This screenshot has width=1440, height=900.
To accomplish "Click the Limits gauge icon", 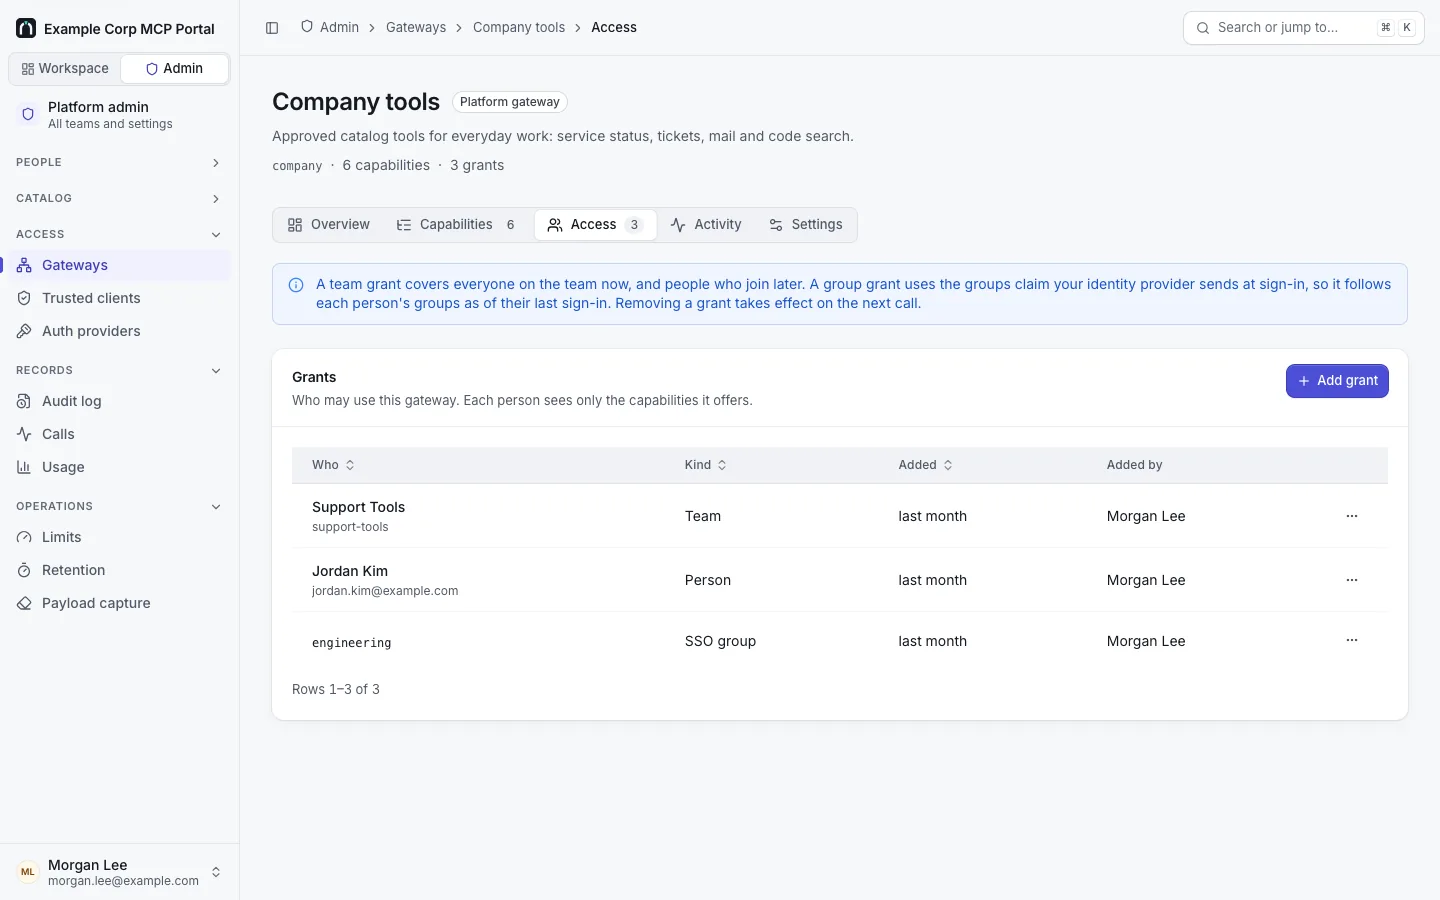I will pyautogui.click(x=24, y=537).
